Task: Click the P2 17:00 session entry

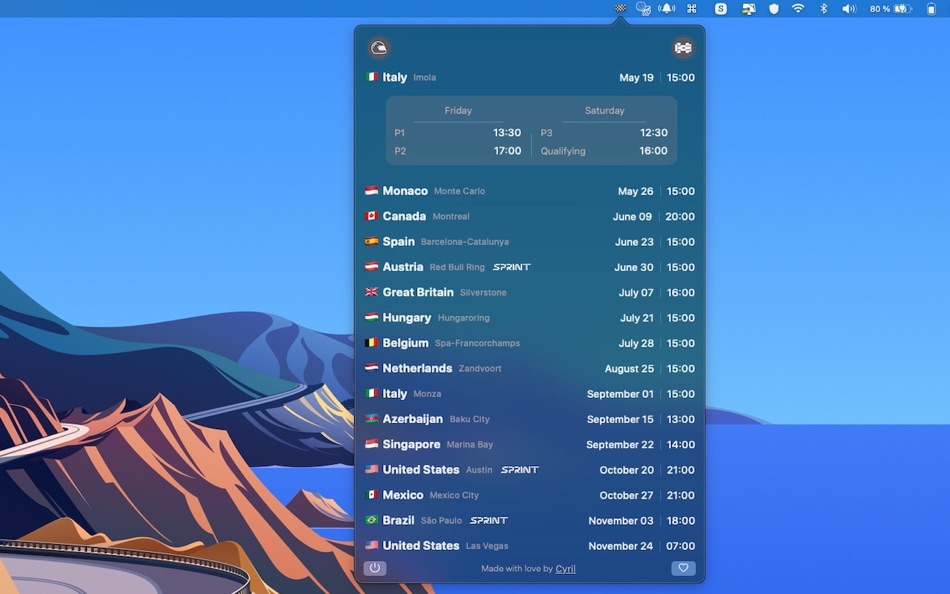Action: point(457,151)
